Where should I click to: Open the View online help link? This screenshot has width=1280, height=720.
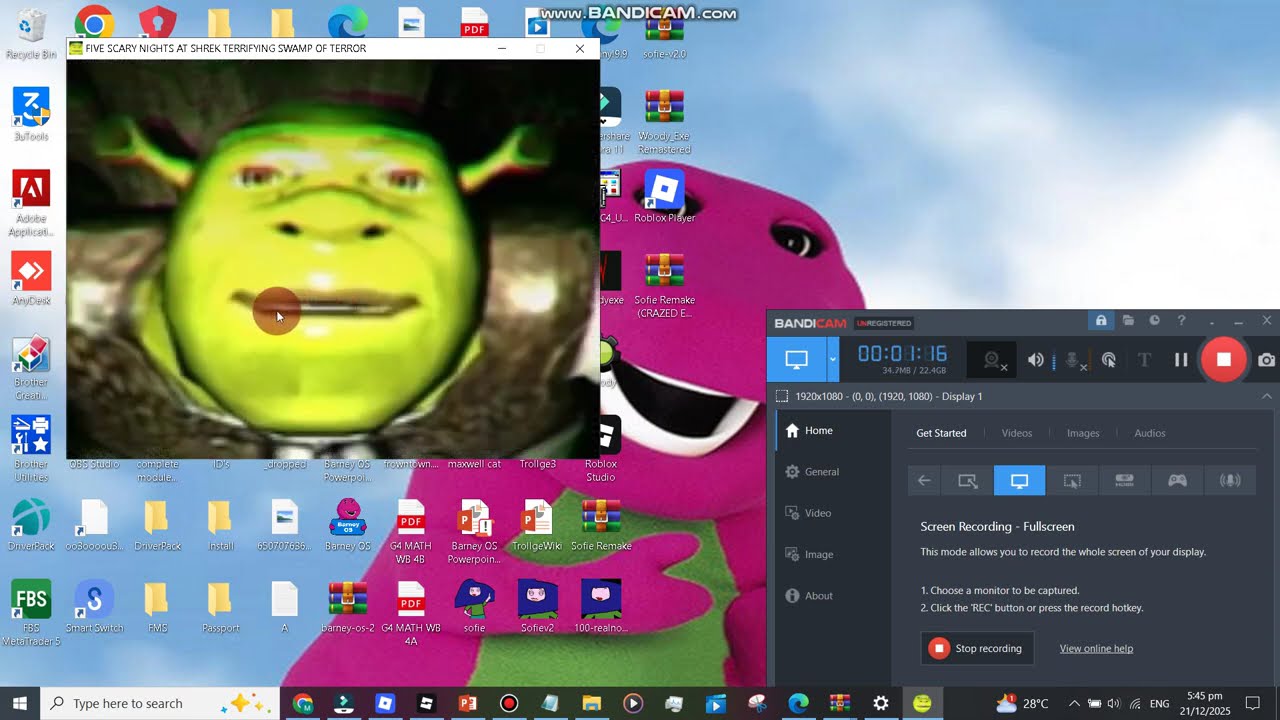(1096, 649)
